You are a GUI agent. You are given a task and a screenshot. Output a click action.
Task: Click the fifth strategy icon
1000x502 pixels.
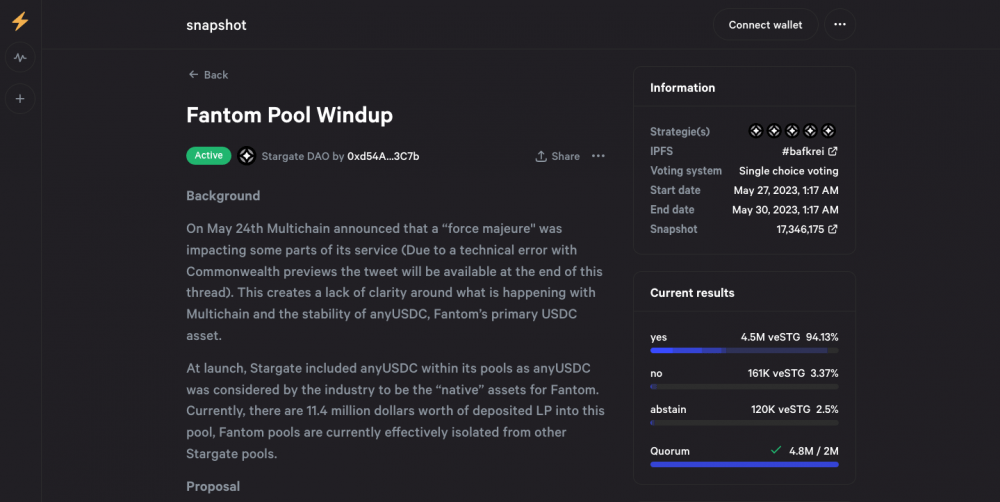(828, 131)
